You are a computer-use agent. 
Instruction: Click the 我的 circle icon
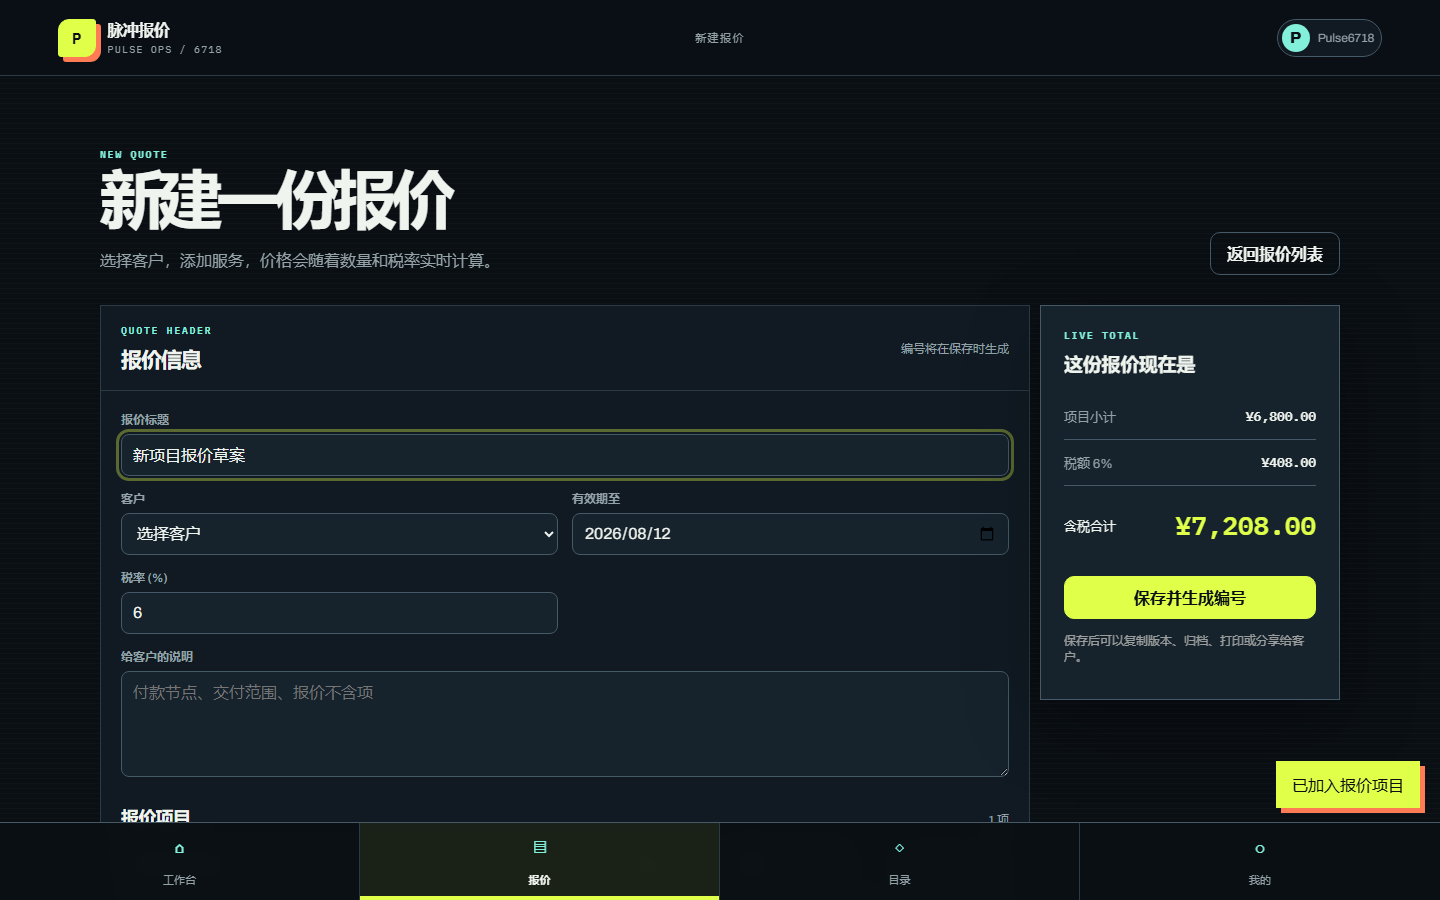1260,848
